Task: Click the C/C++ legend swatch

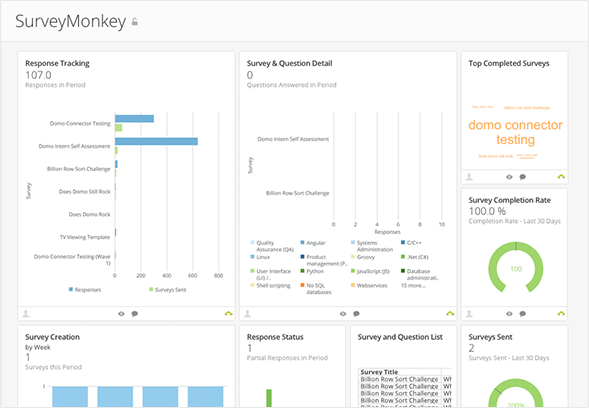Action: [x=403, y=243]
